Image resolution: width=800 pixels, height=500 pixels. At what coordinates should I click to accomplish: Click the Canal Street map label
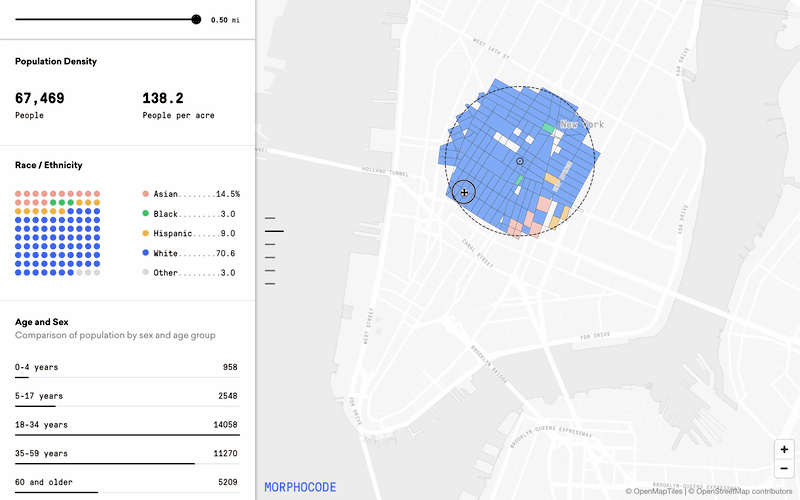pos(478,253)
